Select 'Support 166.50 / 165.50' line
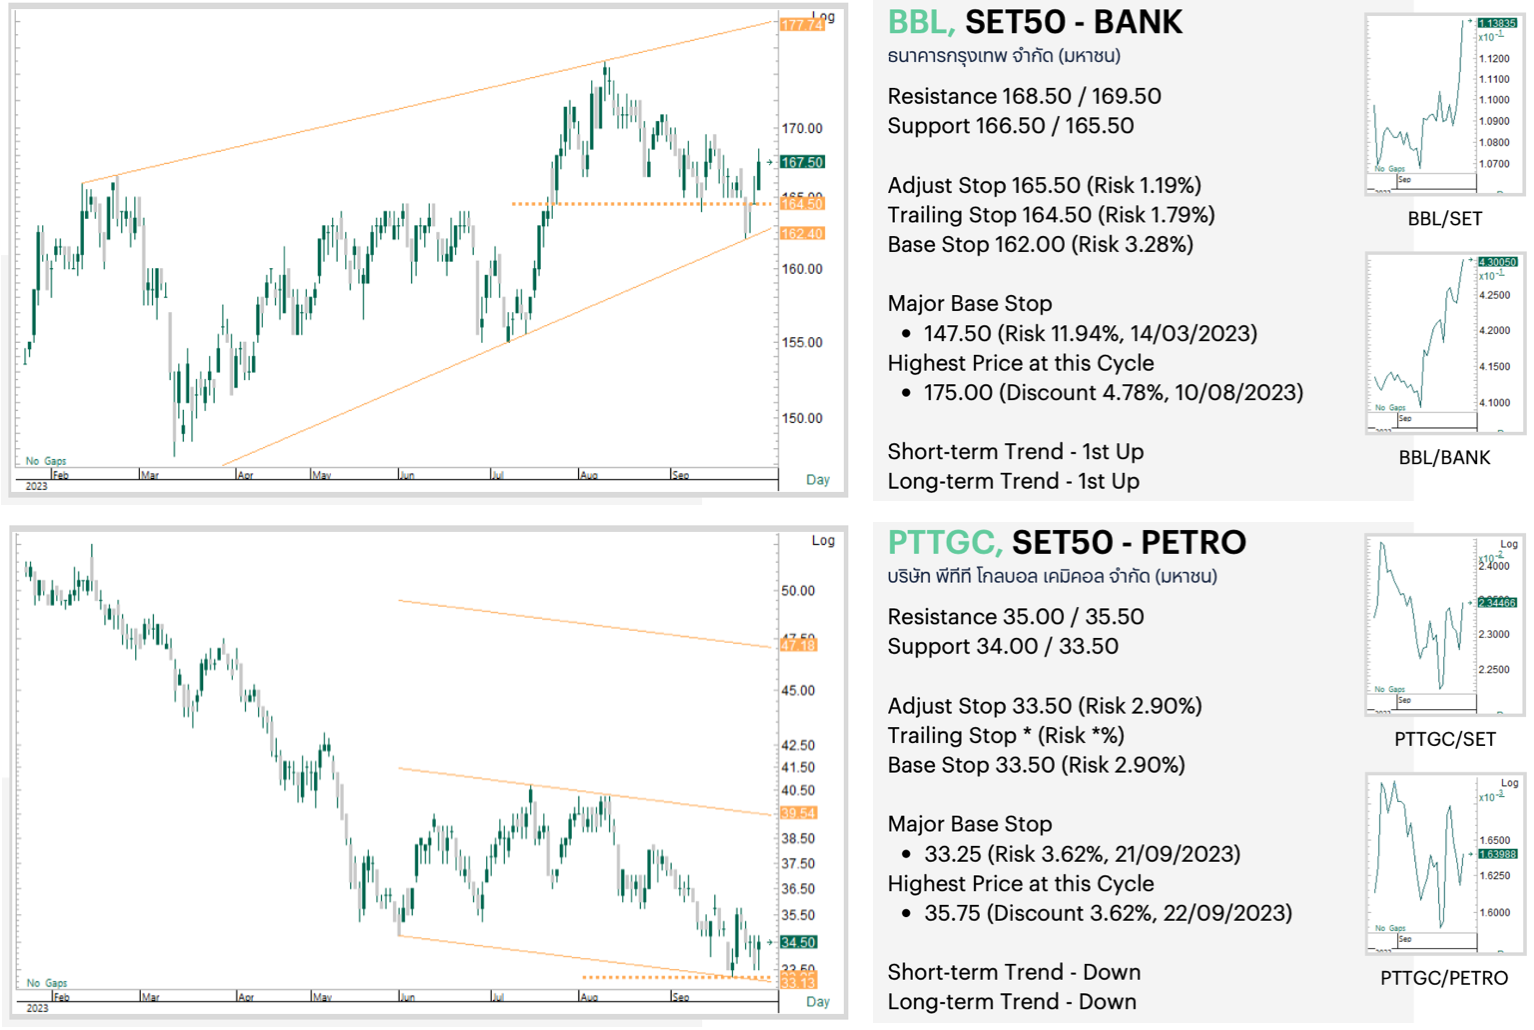 (x=1010, y=126)
